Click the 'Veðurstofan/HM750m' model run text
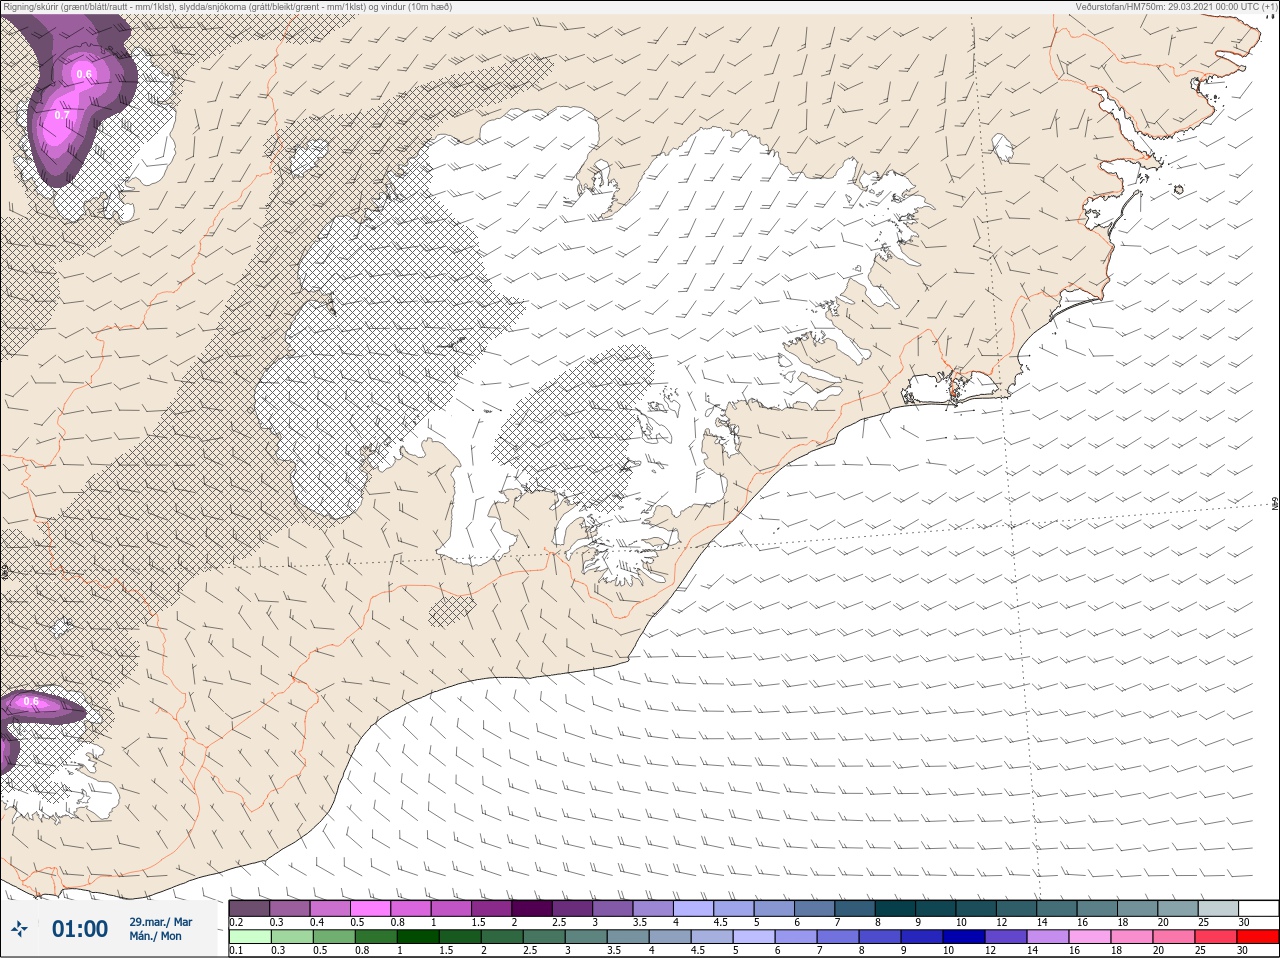Viewport: 1280px width, 958px height. tap(1176, 7)
